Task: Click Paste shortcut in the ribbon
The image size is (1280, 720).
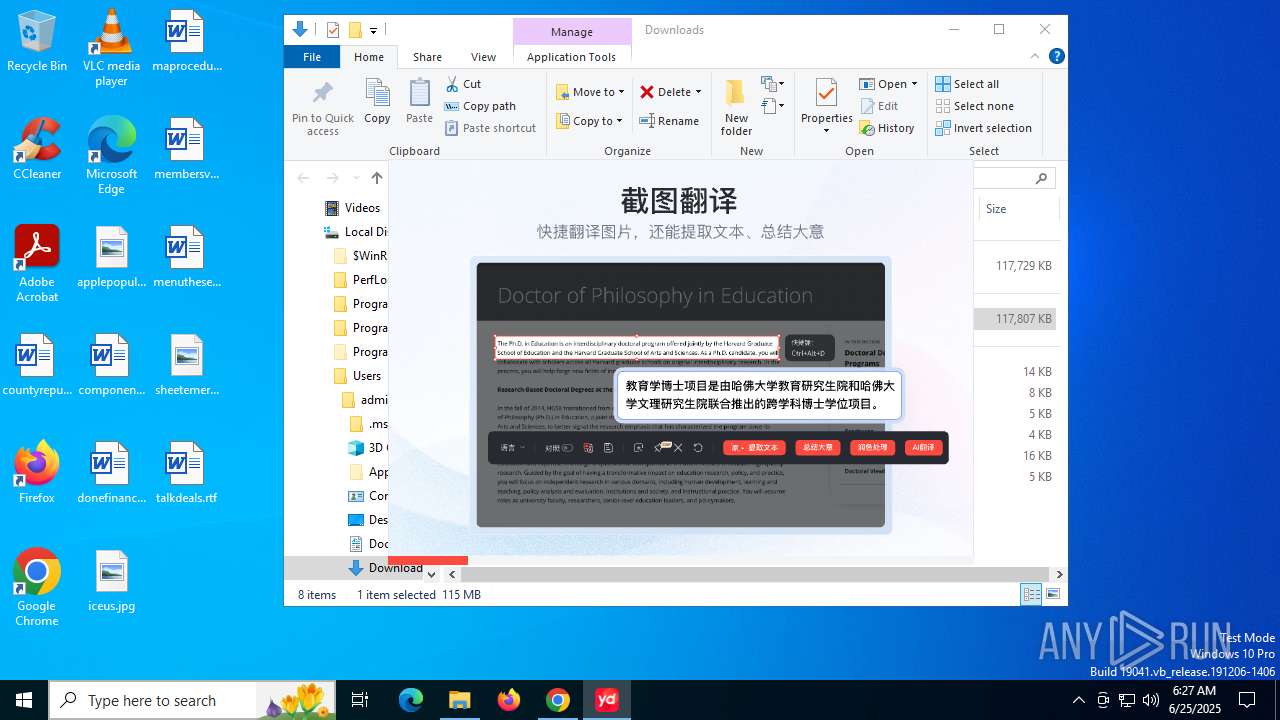Action: [490, 128]
